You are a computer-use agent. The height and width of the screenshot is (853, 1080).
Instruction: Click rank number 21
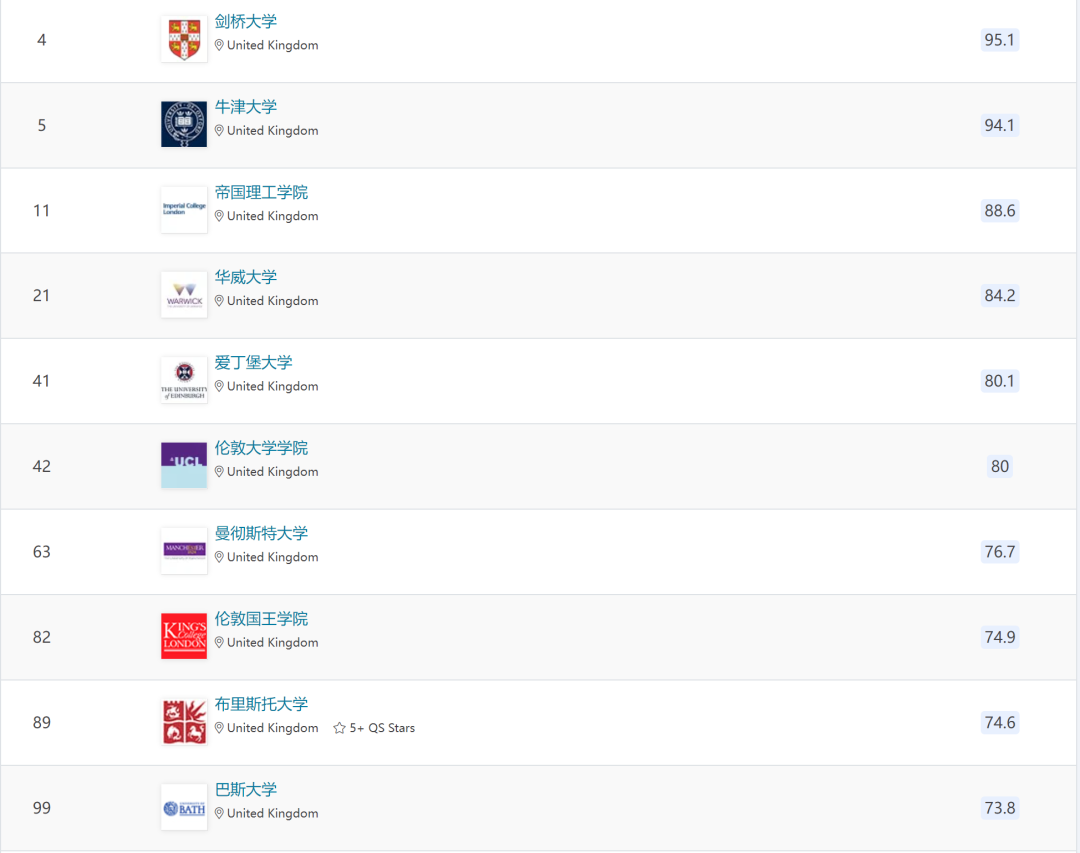coord(41,296)
